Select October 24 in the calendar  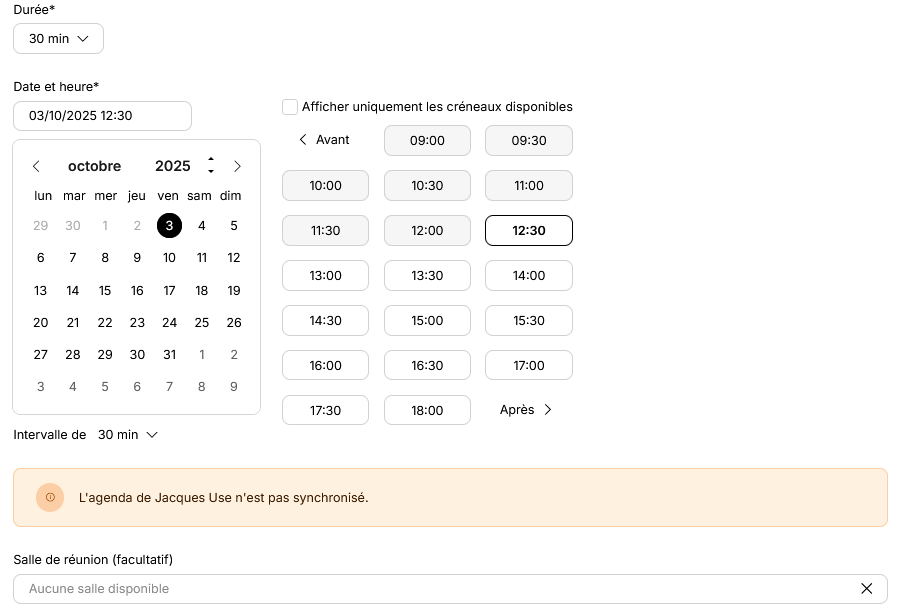pos(170,323)
